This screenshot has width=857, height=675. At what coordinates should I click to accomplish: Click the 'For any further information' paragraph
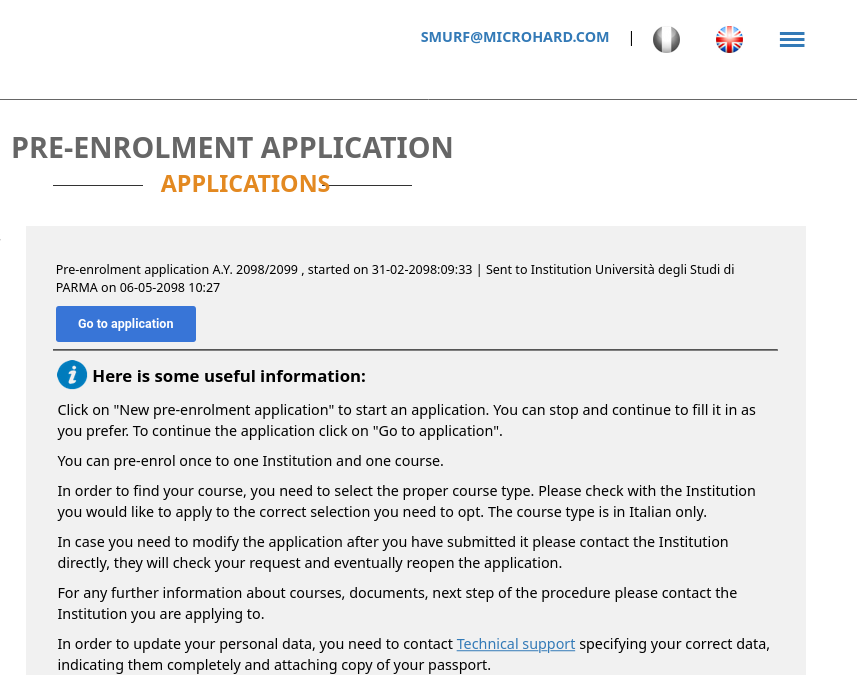coord(397,603)
